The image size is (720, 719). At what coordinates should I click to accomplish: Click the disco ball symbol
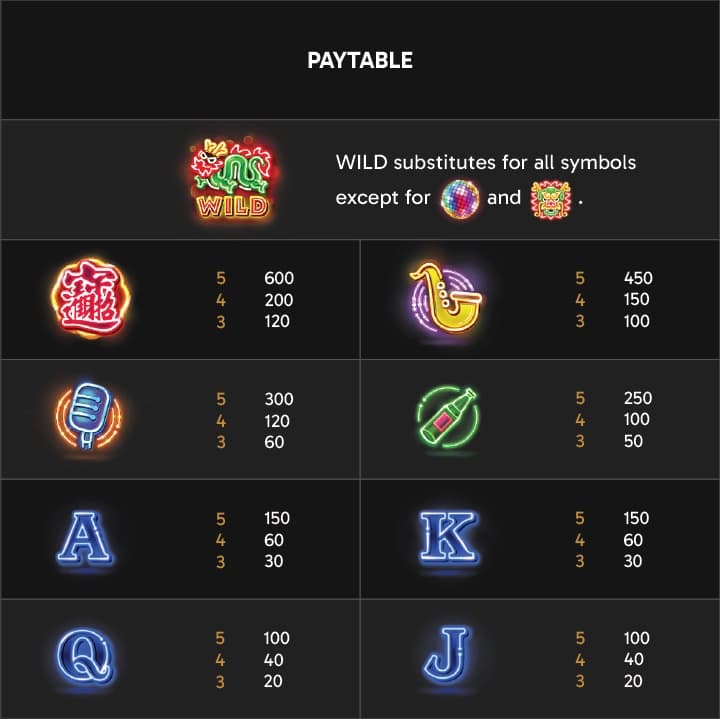(460, 199)
